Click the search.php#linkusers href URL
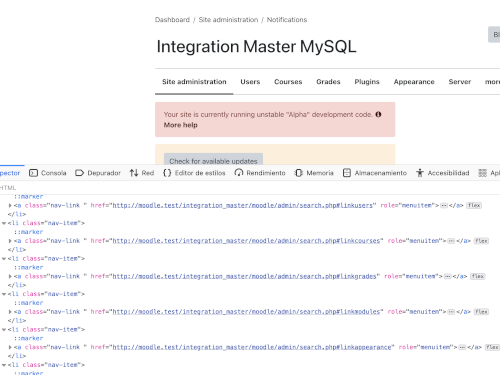This screenshot has width=500, height=375. 242,205
